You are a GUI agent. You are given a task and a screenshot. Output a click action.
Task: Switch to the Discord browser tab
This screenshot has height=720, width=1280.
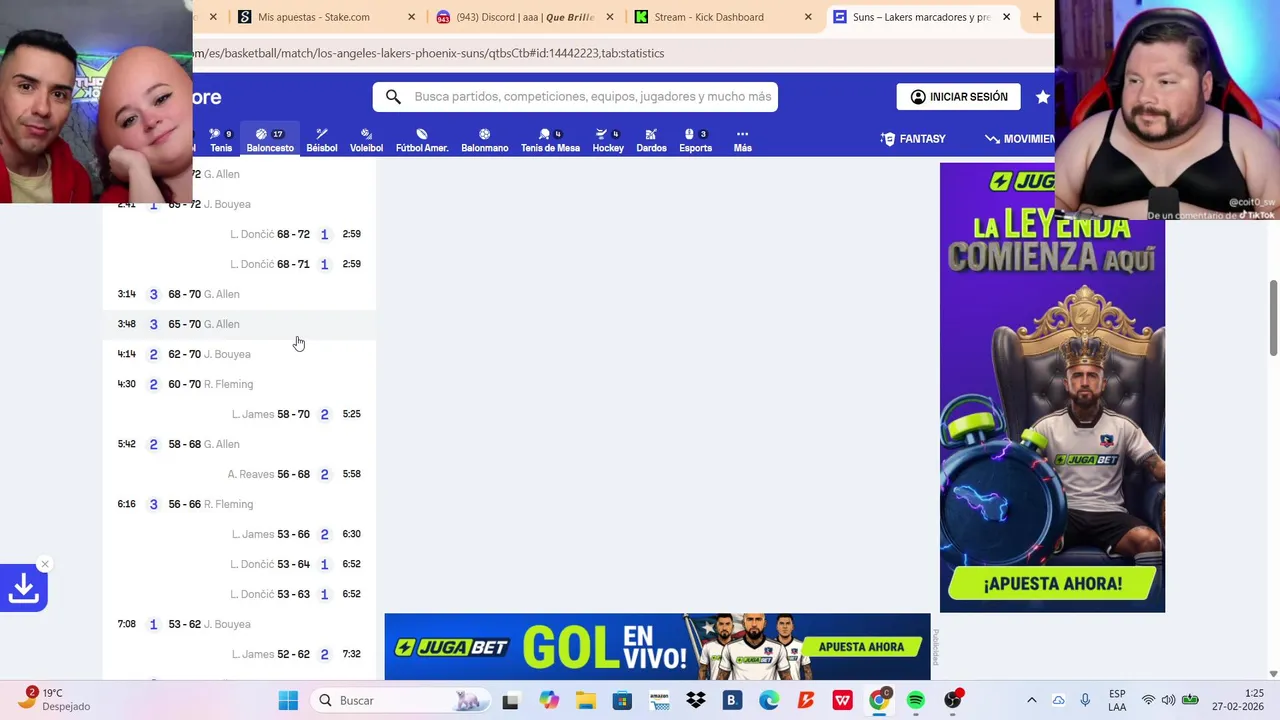(525, 17)
